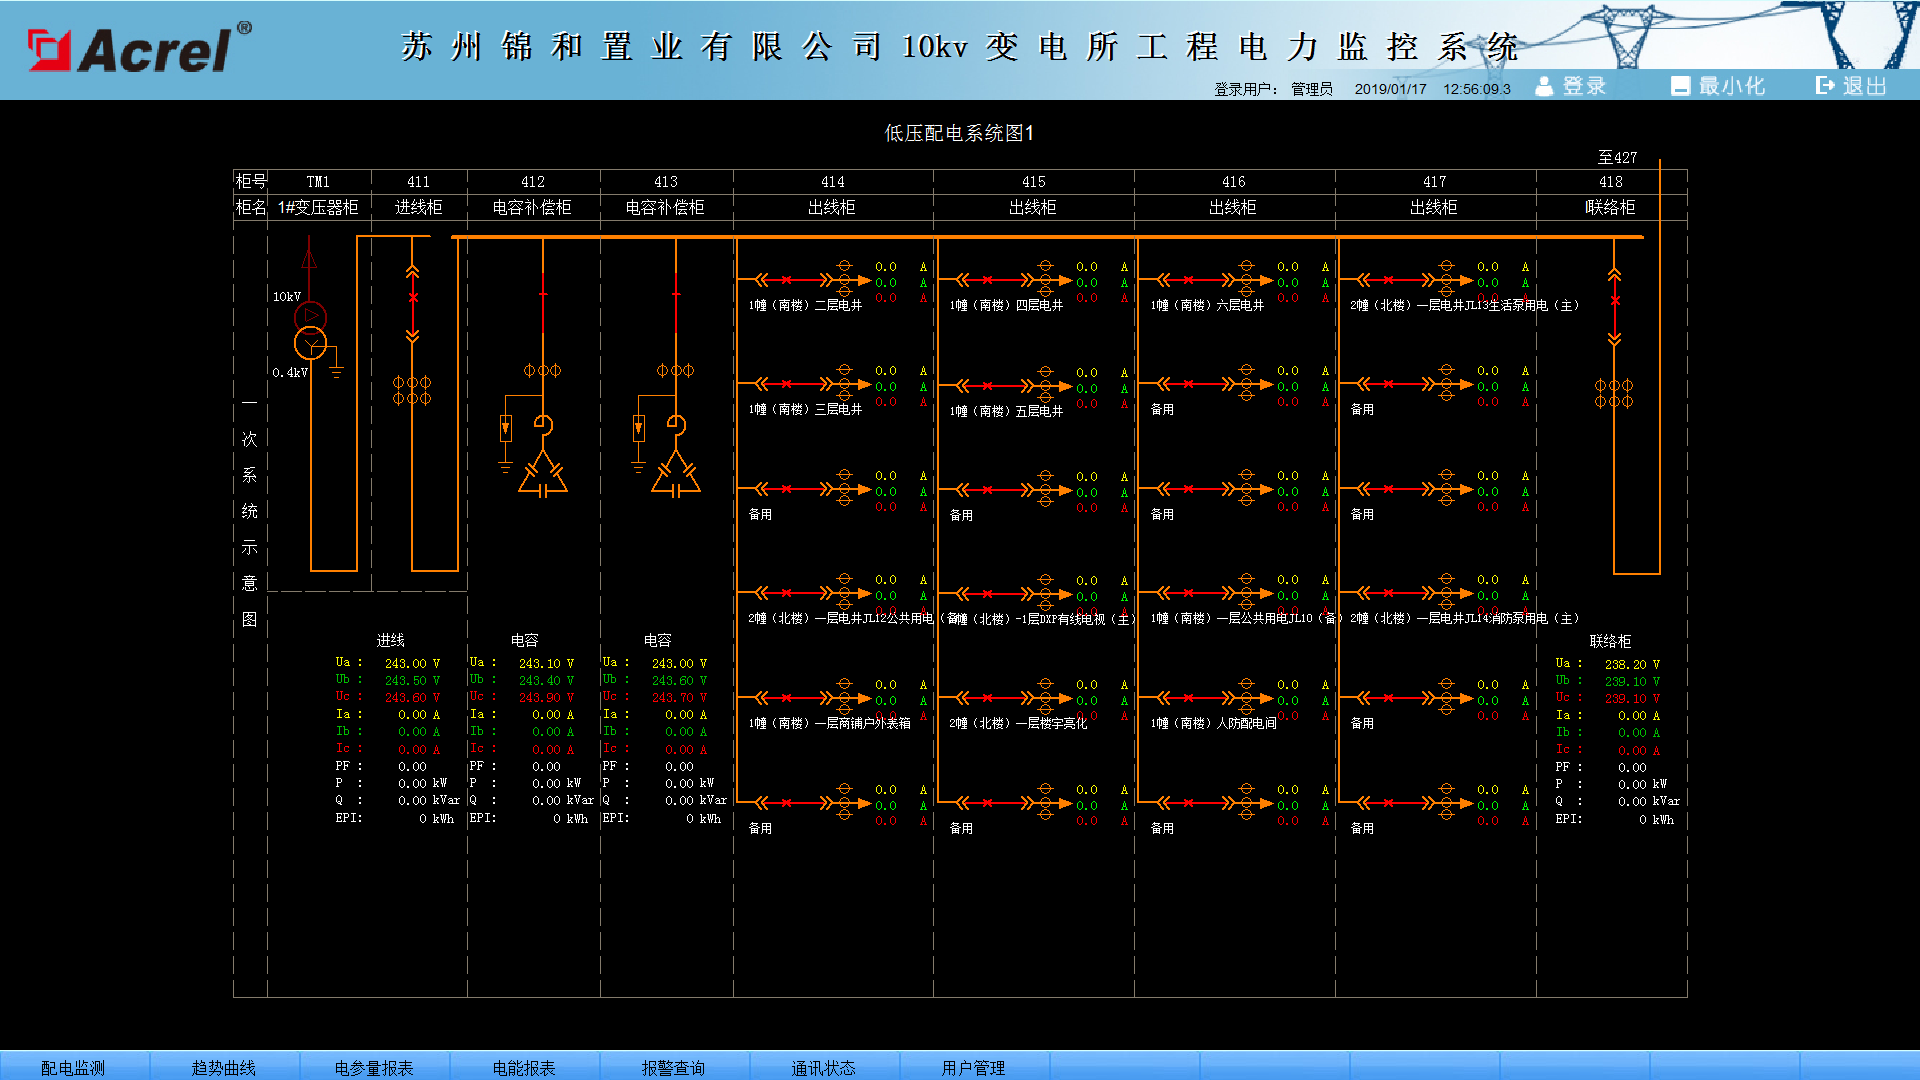Select the TM1 transformer symbol

coord(311,330)
